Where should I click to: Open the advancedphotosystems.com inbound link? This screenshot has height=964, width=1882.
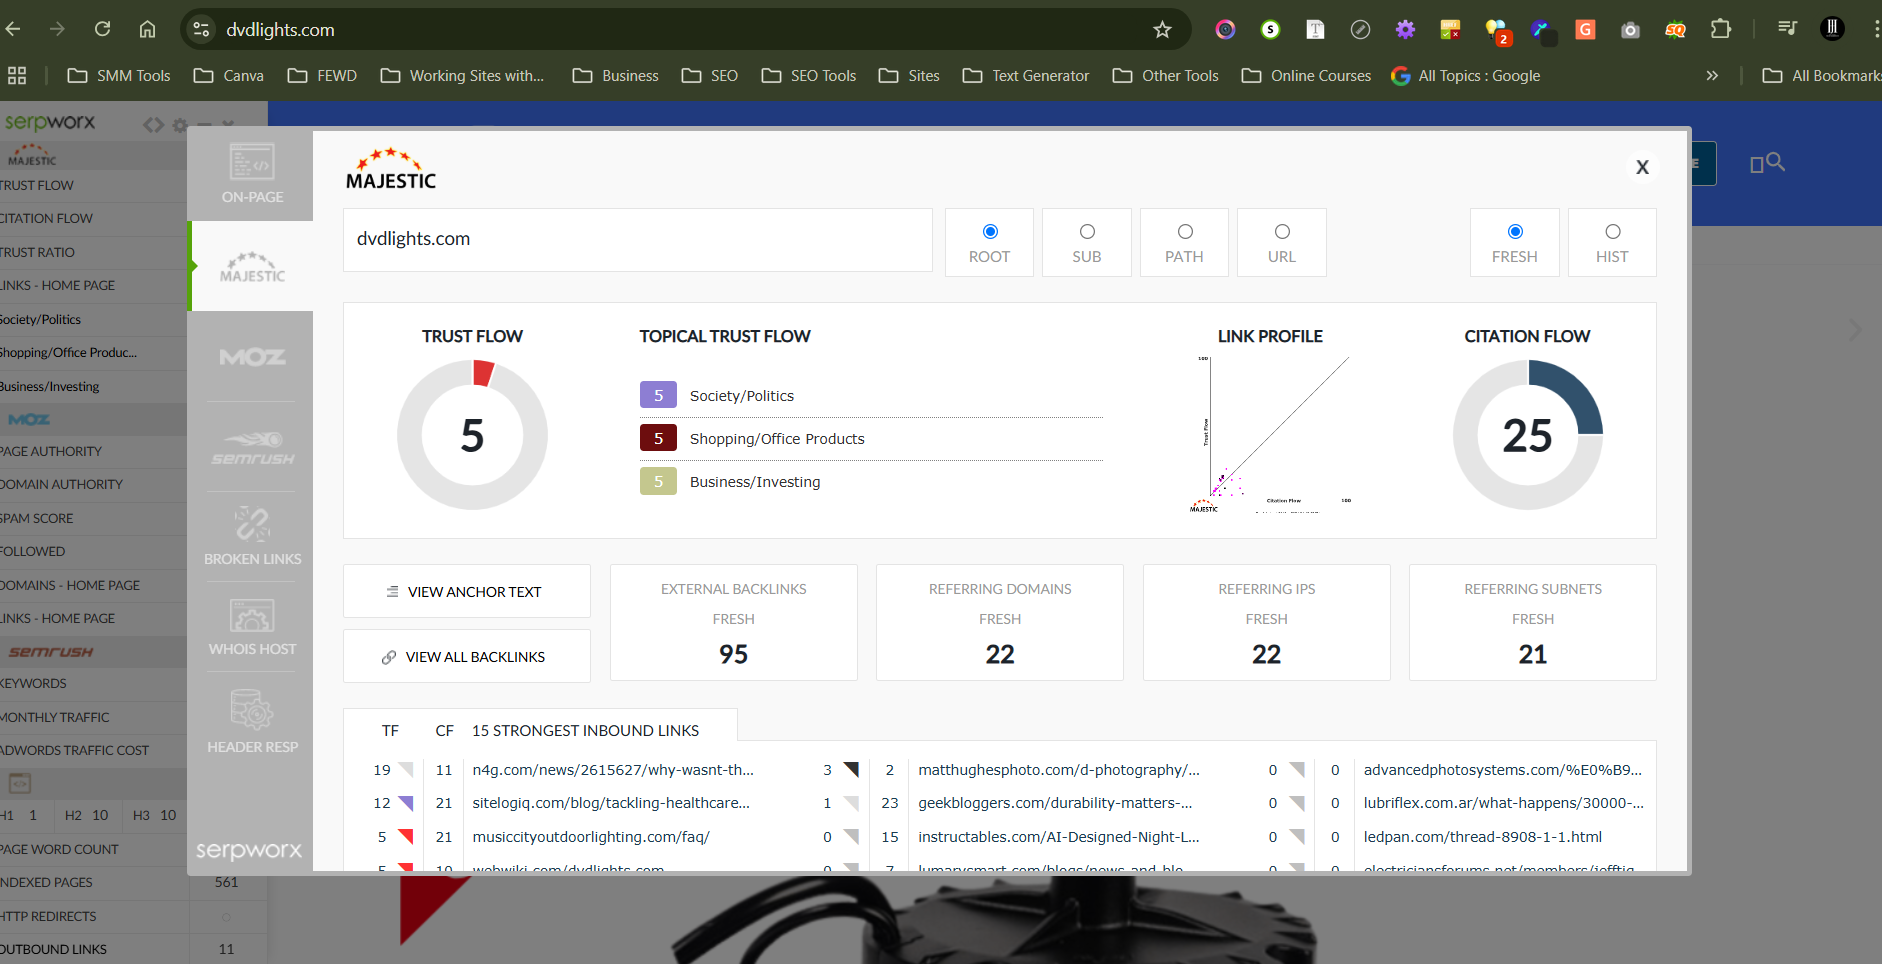1503,770
